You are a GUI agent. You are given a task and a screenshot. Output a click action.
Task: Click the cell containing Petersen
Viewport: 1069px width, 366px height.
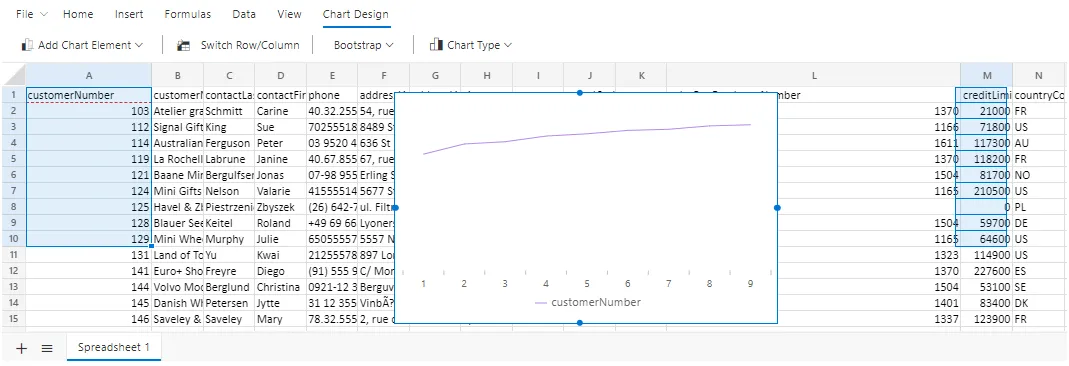coord(229,303)
